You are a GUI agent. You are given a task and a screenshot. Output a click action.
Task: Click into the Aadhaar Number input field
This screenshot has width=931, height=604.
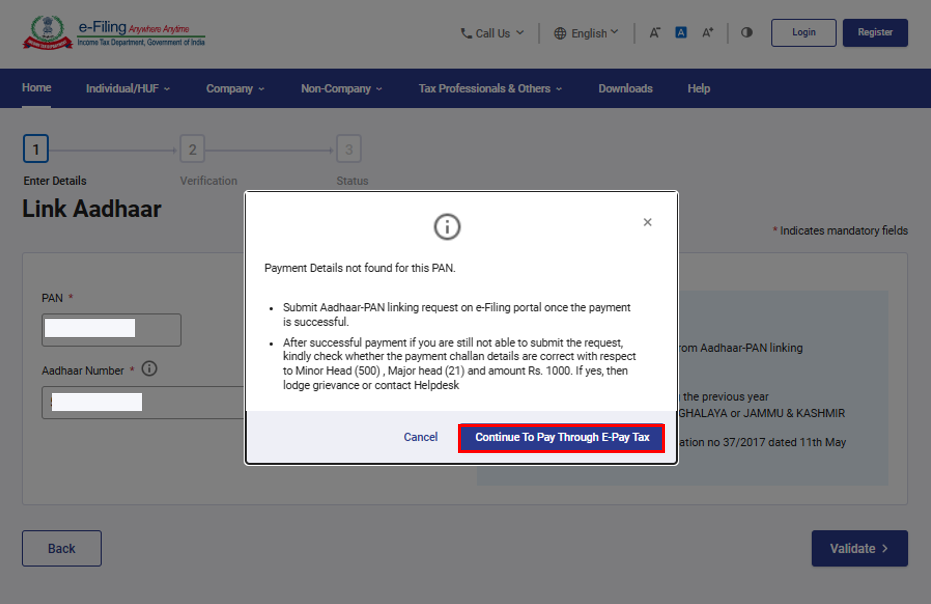(x=143, y=402)
